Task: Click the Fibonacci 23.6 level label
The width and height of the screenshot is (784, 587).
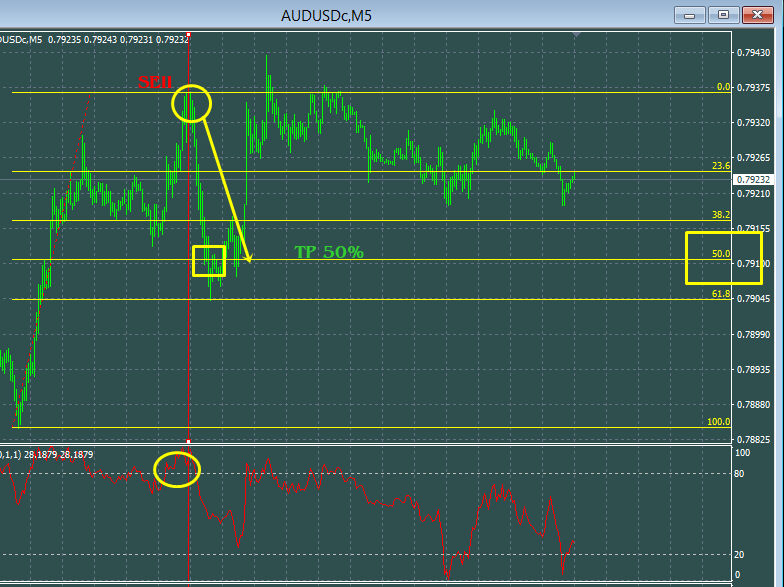Action: [721, 166]
